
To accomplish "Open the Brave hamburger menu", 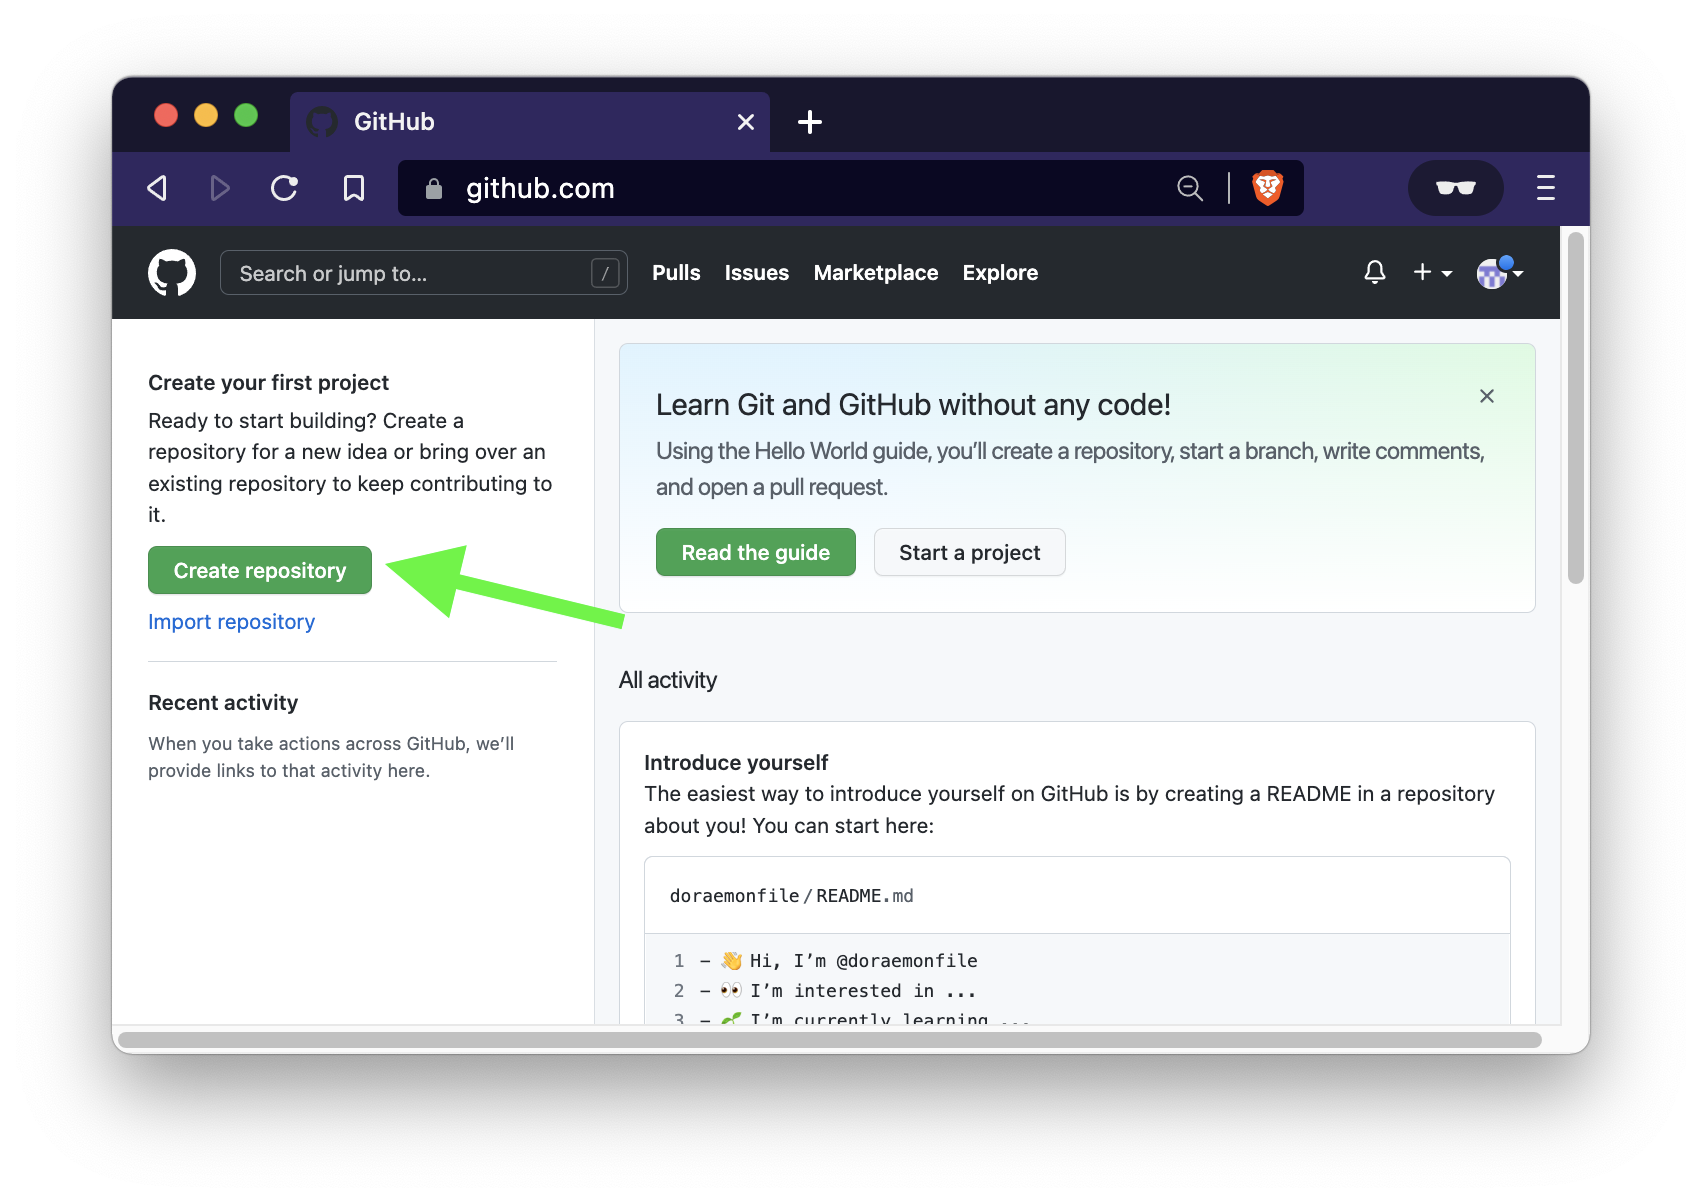I will 1545,188.
